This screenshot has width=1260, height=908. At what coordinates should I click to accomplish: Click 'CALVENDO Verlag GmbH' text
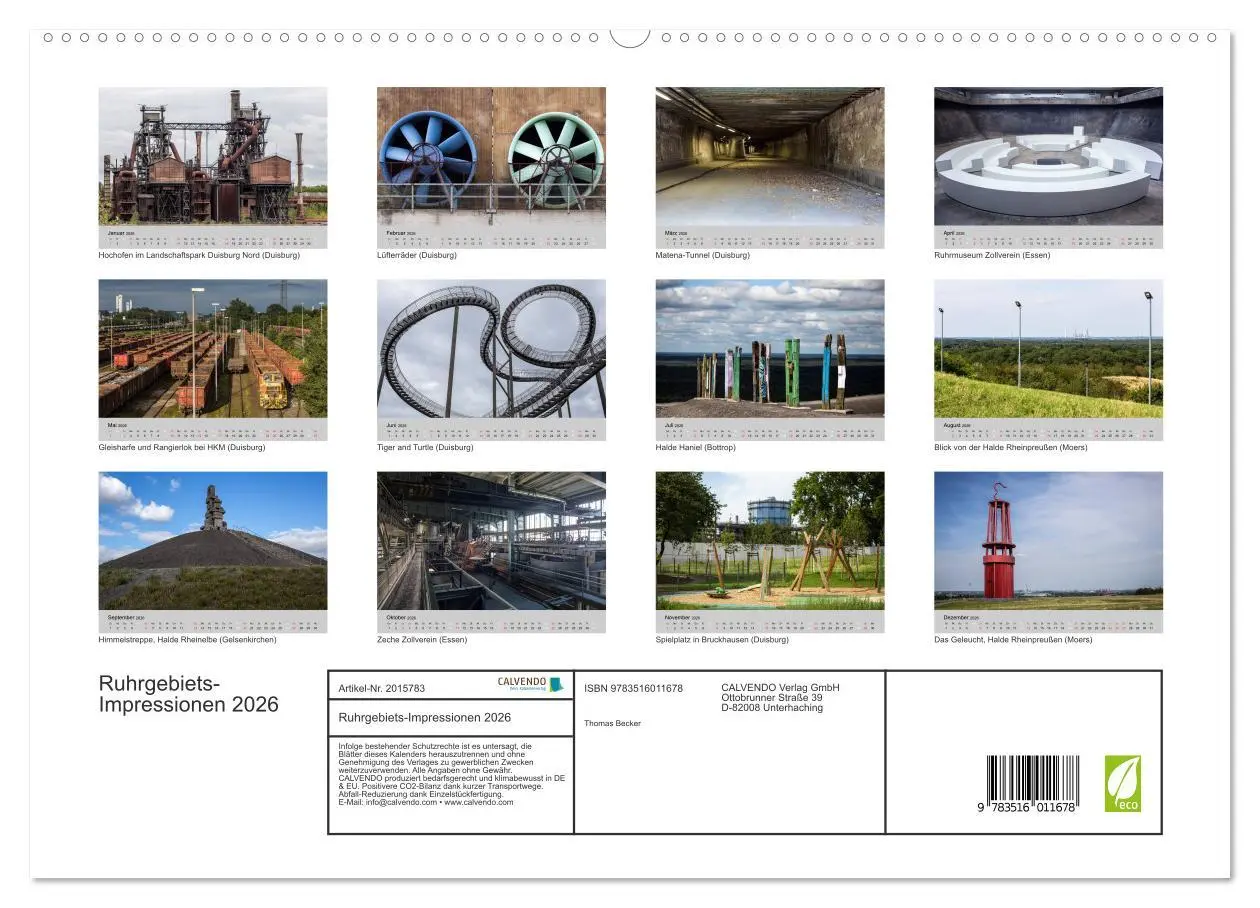[x=781, y=688]
